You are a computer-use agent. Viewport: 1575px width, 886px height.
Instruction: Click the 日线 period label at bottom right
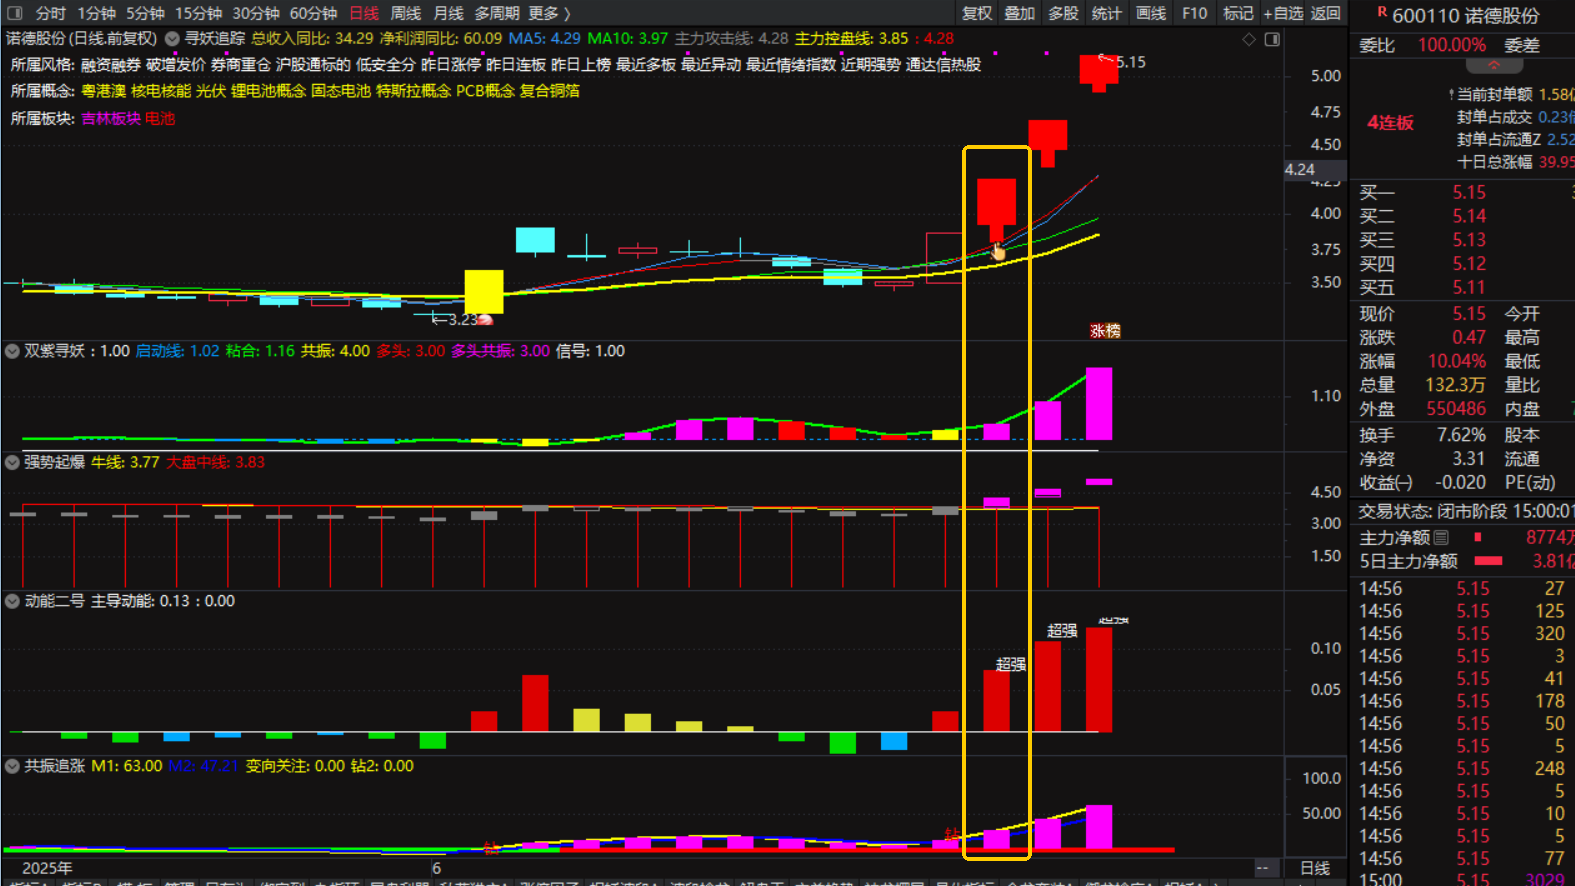(x=1315, y=868)
